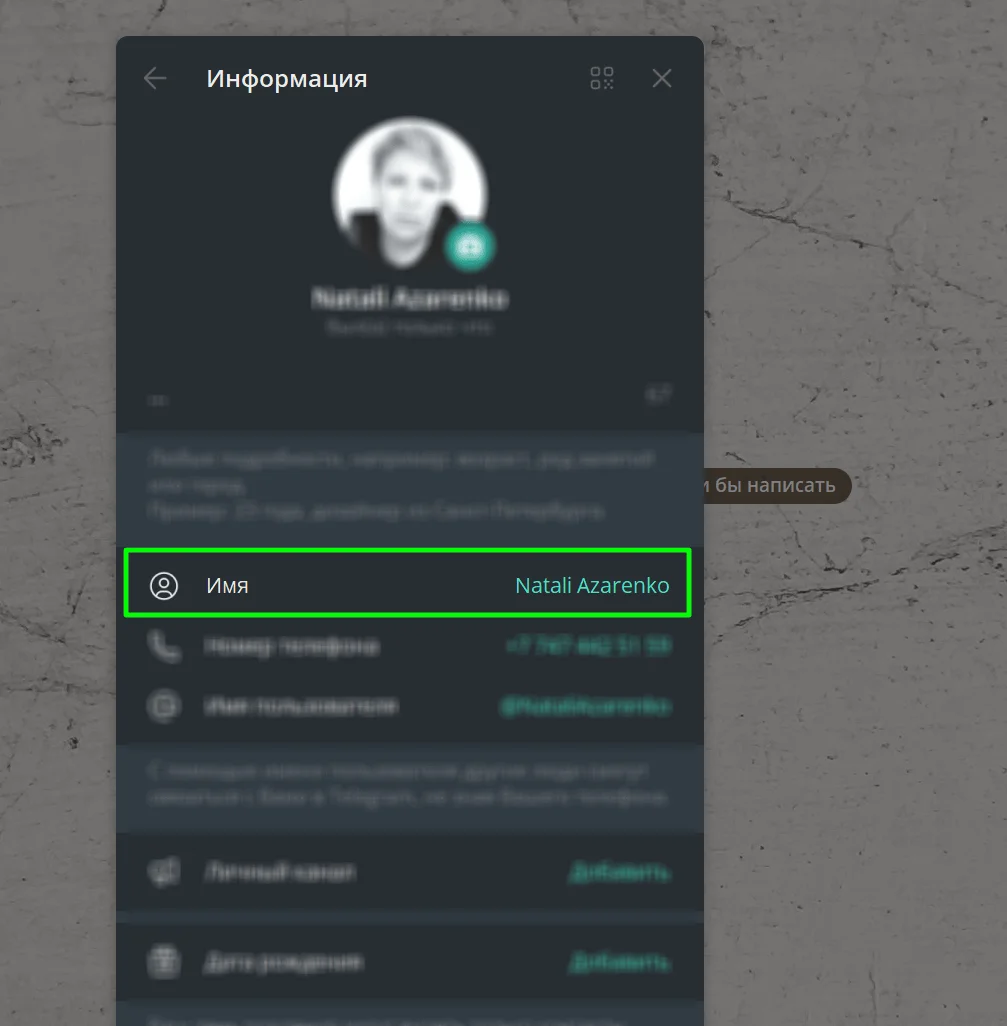The height and width of the screenshot is (1026, 1007).
Task: Click the blurred phone number value
Action: coord(589,646)
